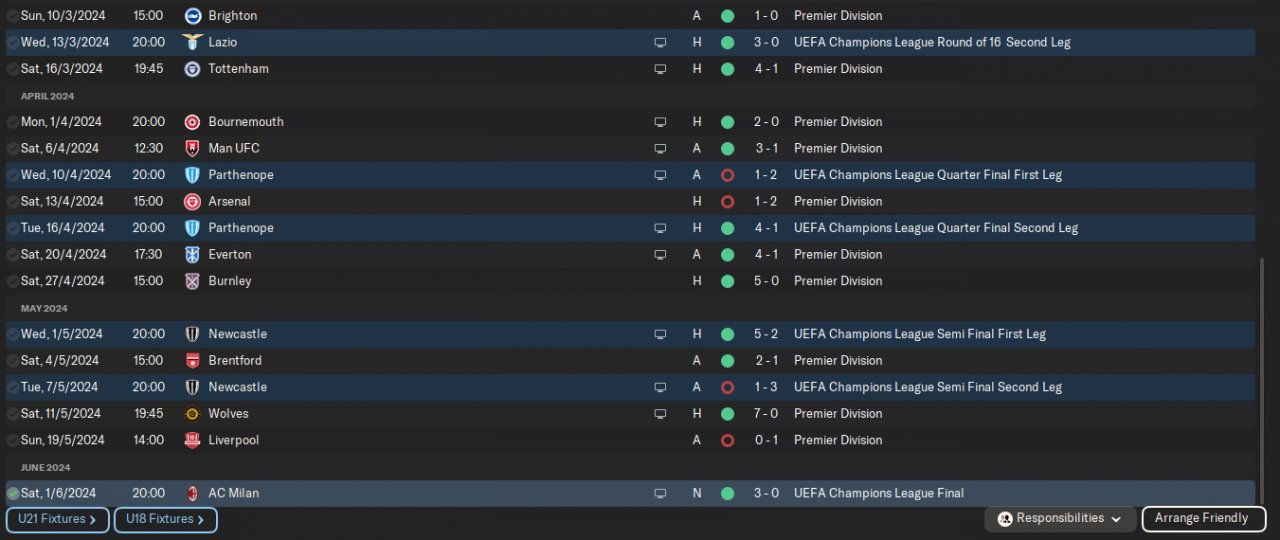The width and height of the screenshot is (1280, 540).
Task: Toggle the checkmark next to Sat, 27/4/2024
Action: coord(13,281)
